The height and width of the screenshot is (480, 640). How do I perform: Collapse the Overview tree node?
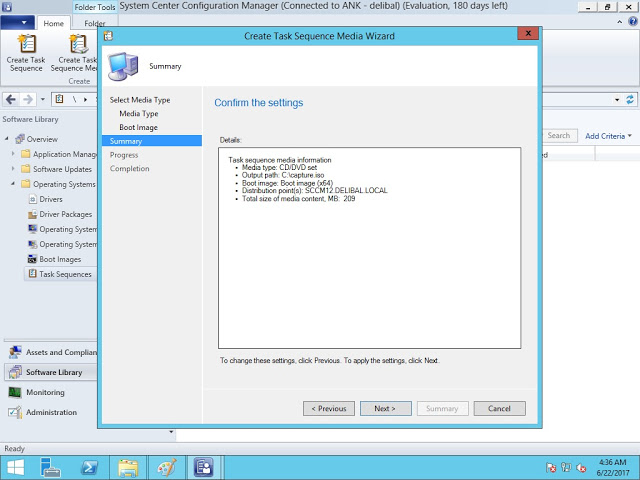pyautogui.click(x=6, y=139)
